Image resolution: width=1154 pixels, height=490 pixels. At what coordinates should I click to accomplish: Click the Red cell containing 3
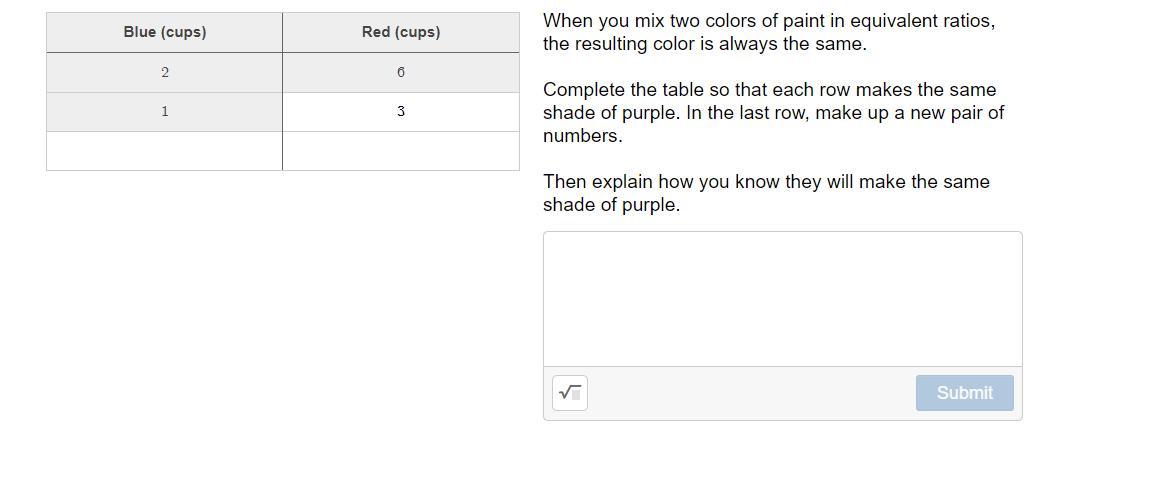pyautogui.click(x=401, y=111)
